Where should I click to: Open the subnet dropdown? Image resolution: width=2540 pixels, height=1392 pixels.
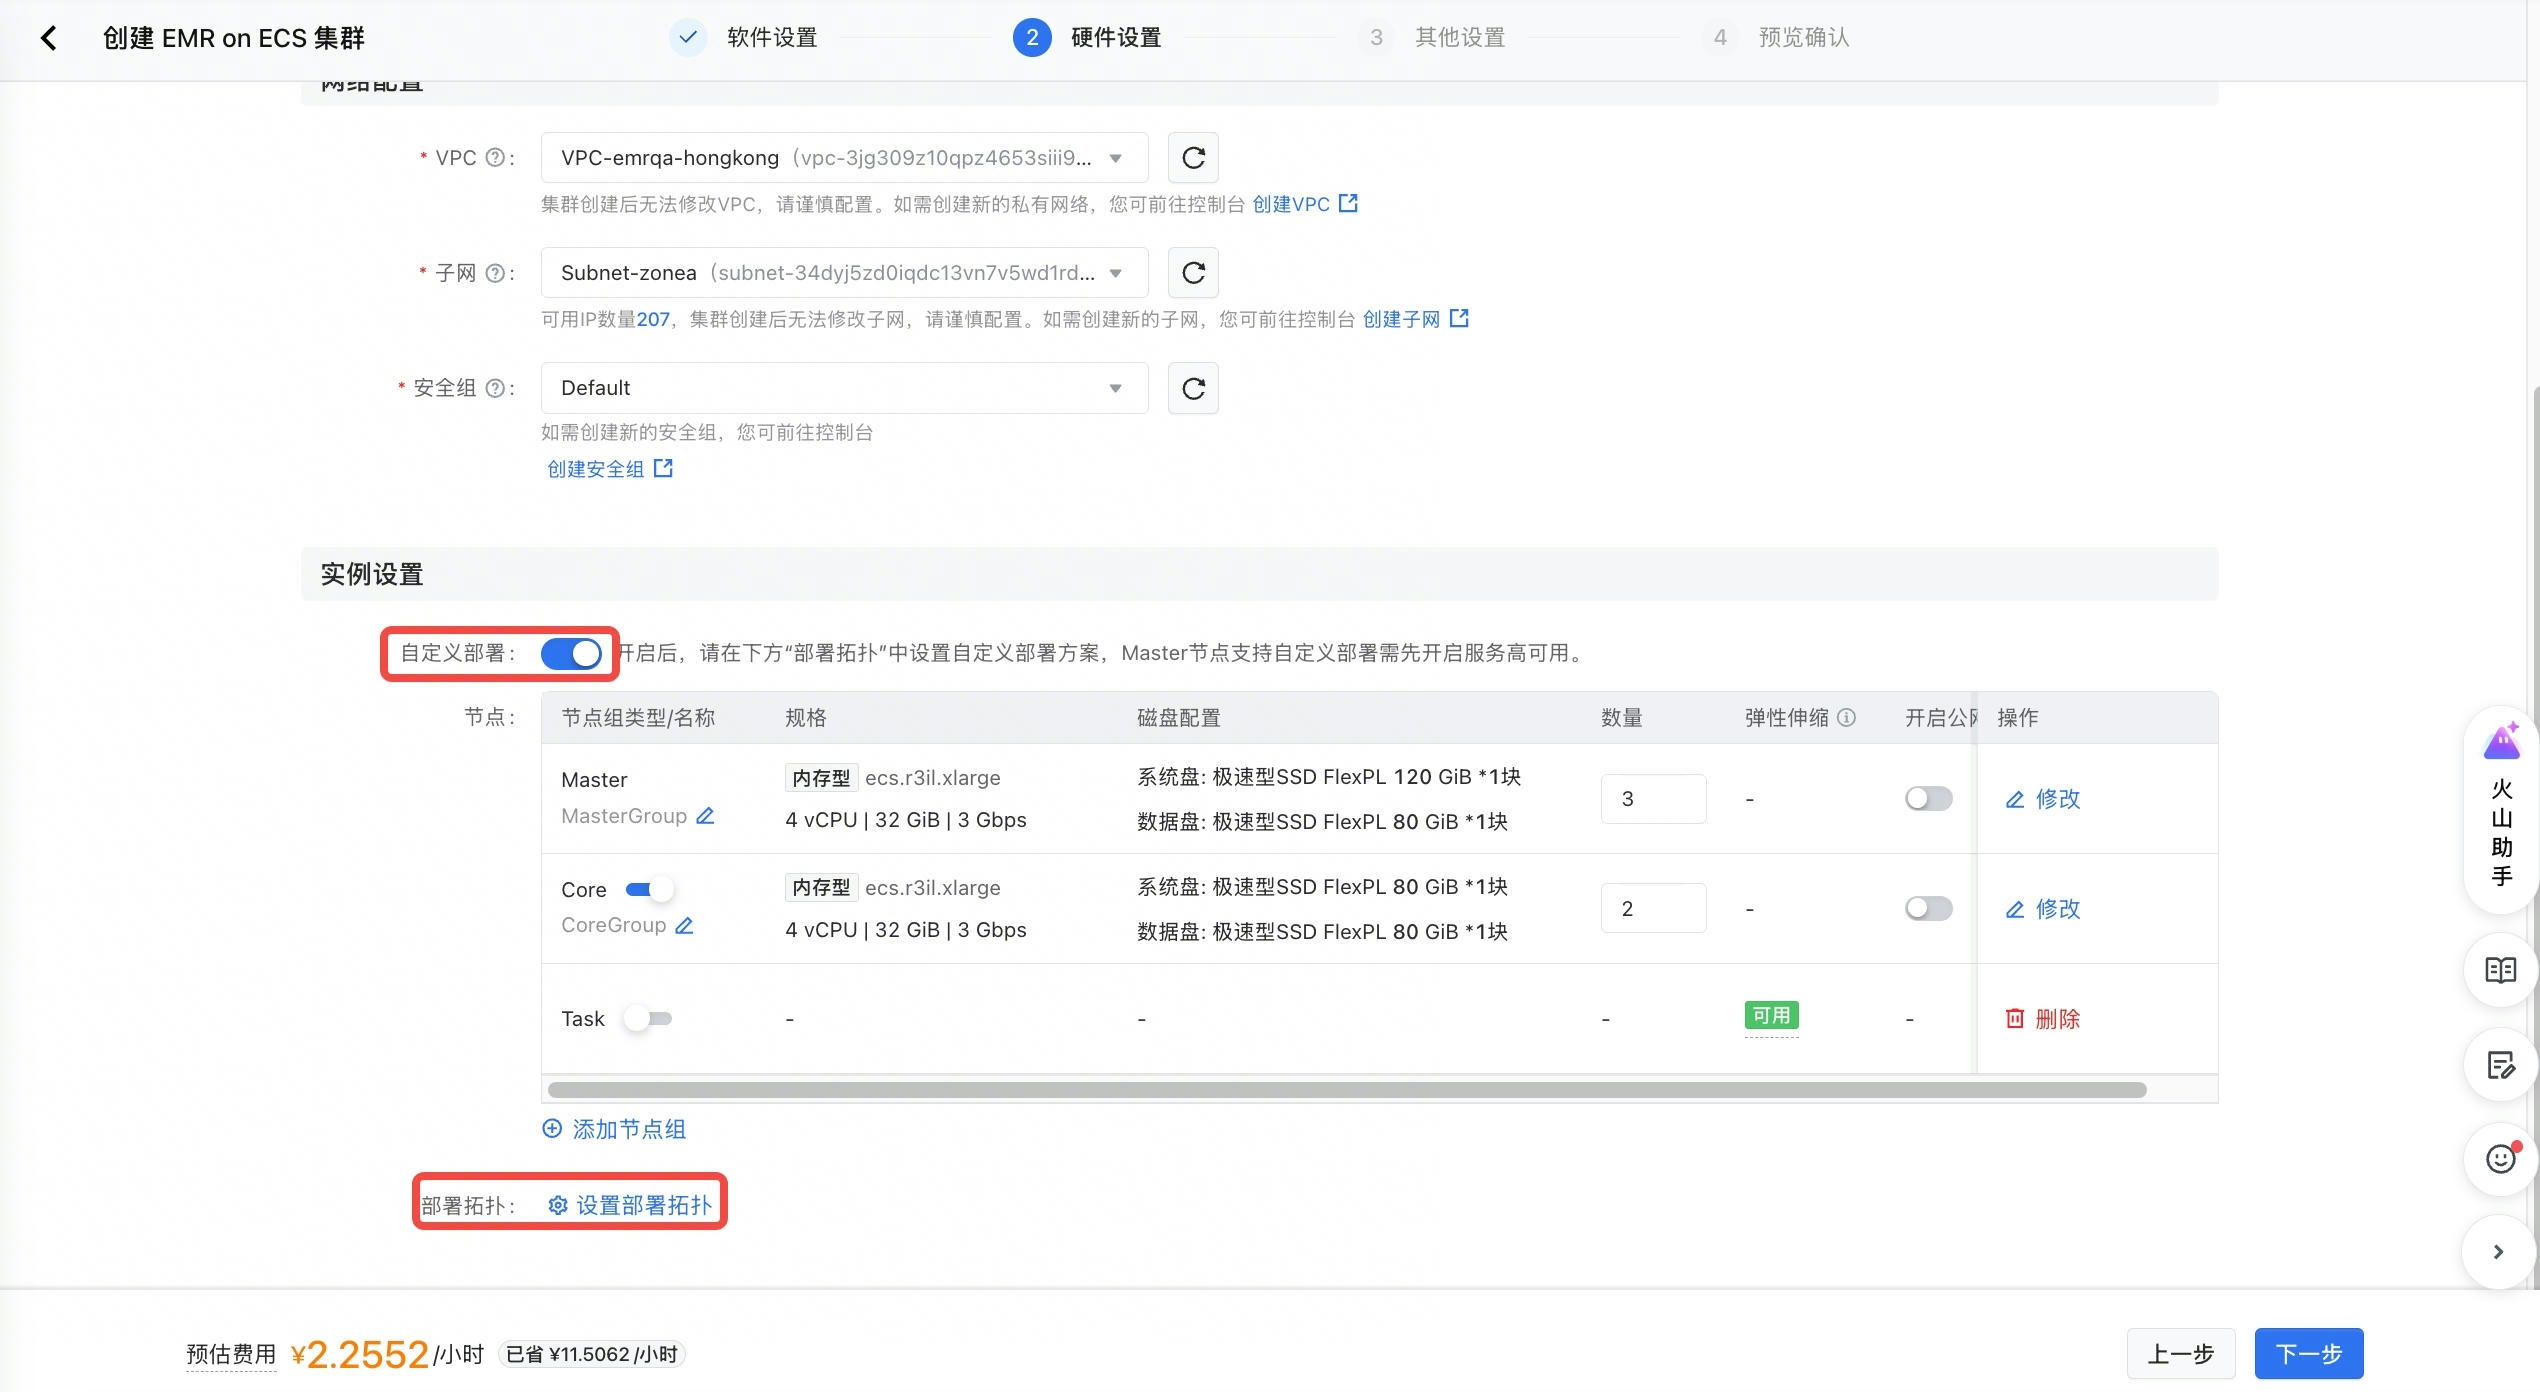tap(844, 273)
